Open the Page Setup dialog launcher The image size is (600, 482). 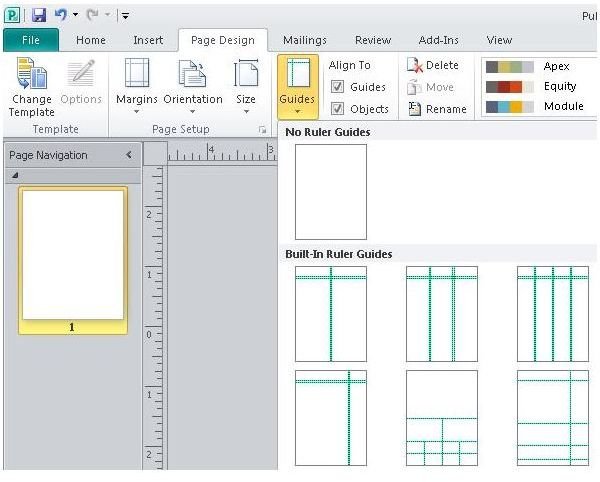click(262, 130)
